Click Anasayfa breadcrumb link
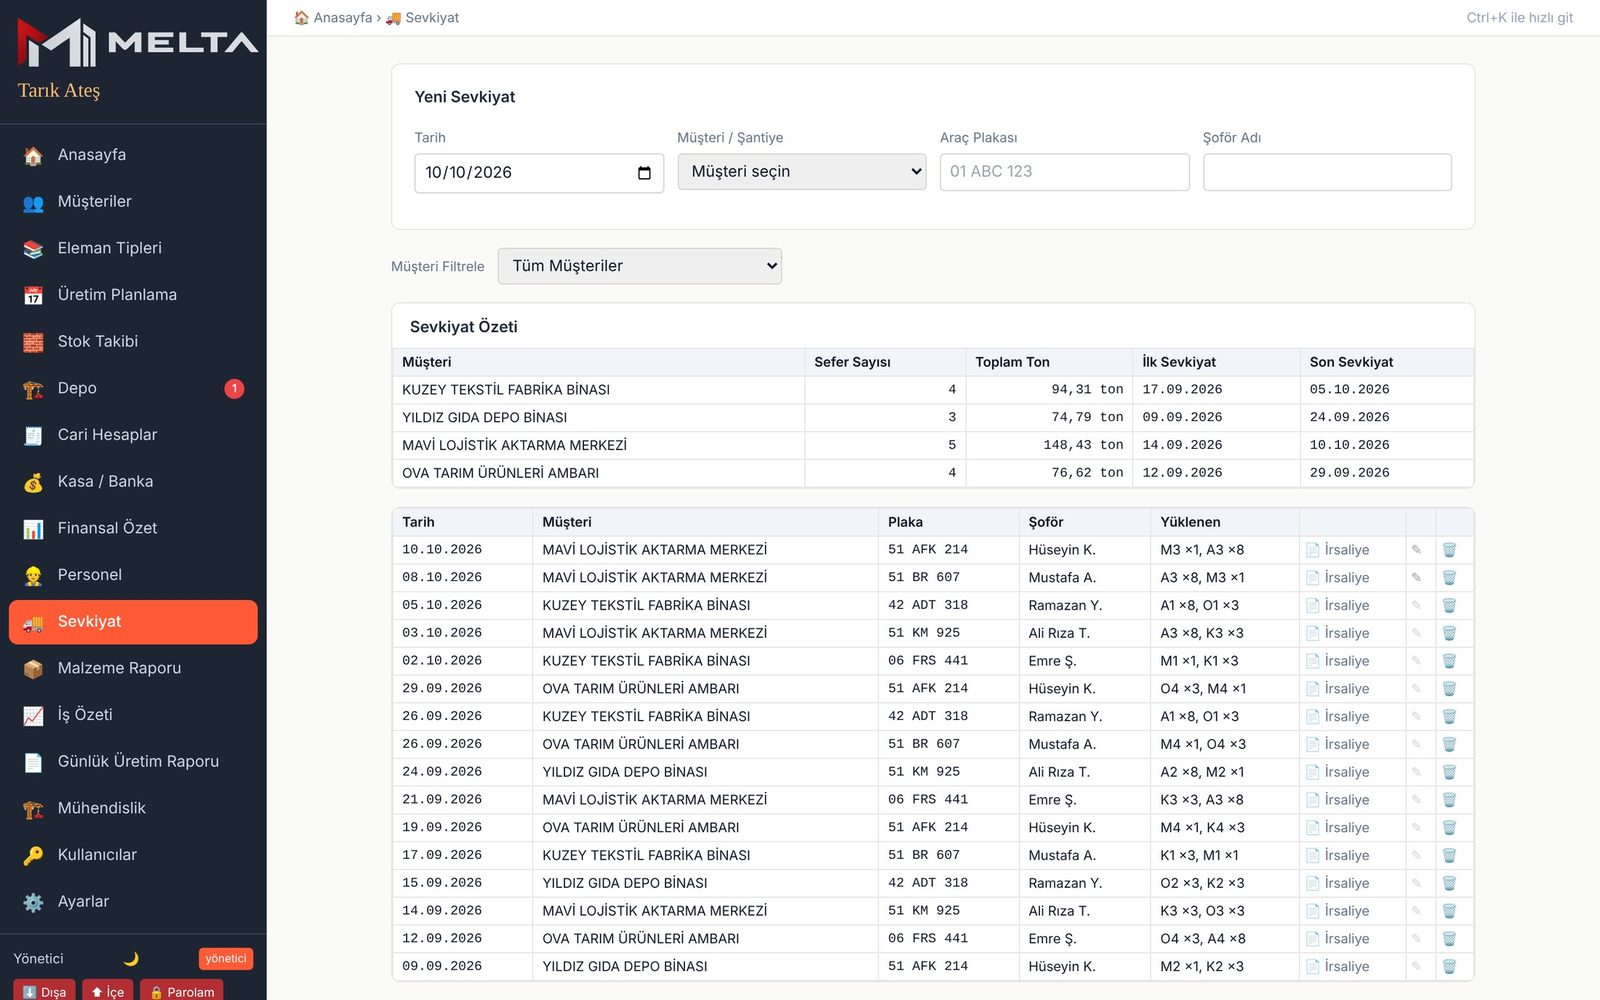This screenshot has height=1000, width=1600. pos(333,18)
